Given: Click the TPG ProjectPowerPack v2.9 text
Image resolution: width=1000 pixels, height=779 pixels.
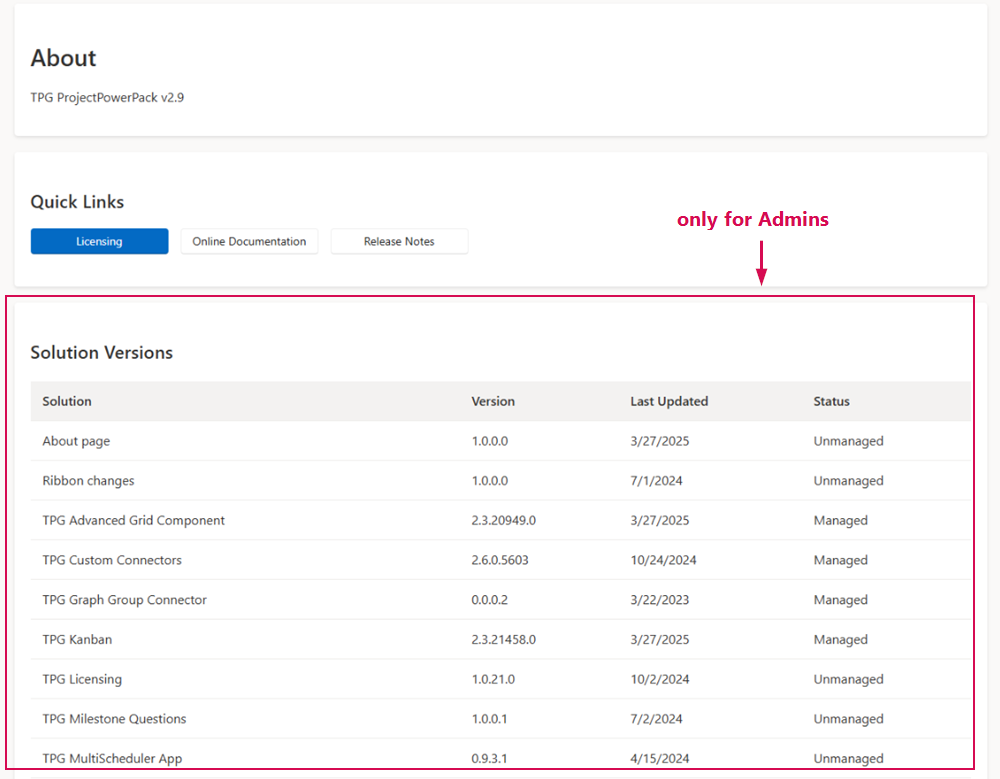Looking at the screenshot, I should tap(107, 98).
